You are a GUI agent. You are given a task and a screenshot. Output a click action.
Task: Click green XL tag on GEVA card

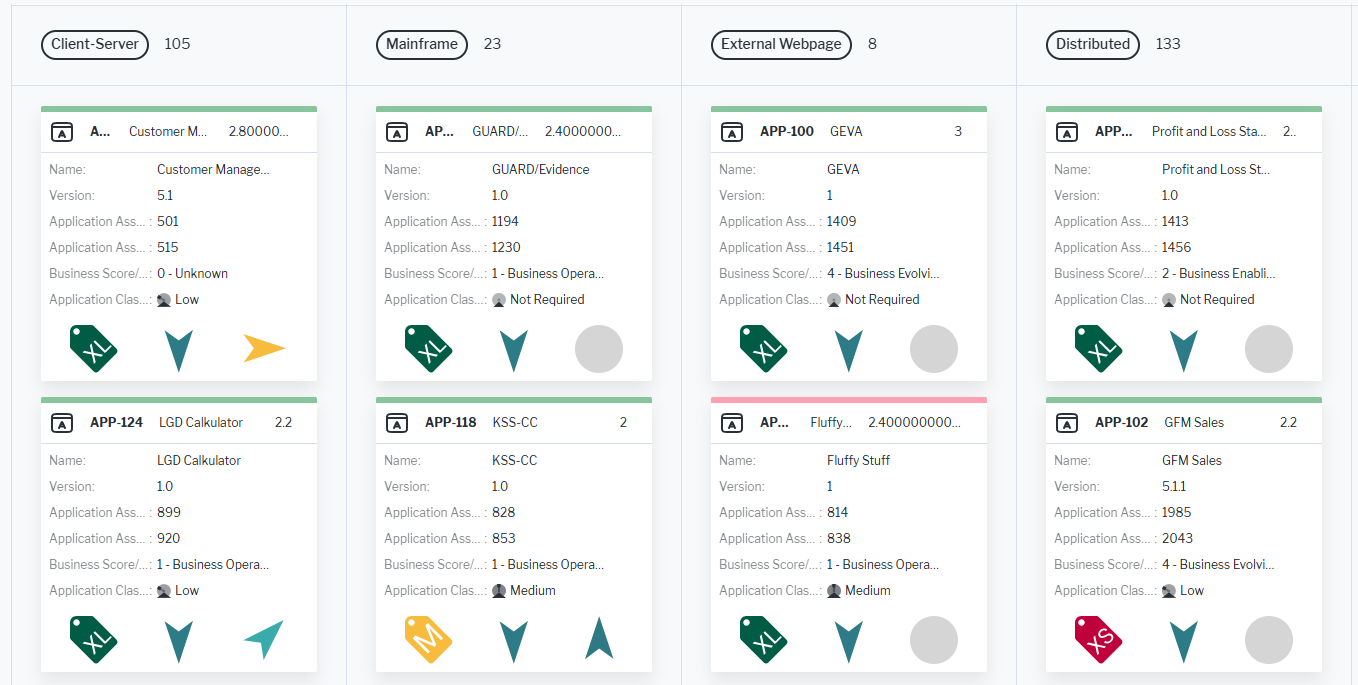(764, 349)
